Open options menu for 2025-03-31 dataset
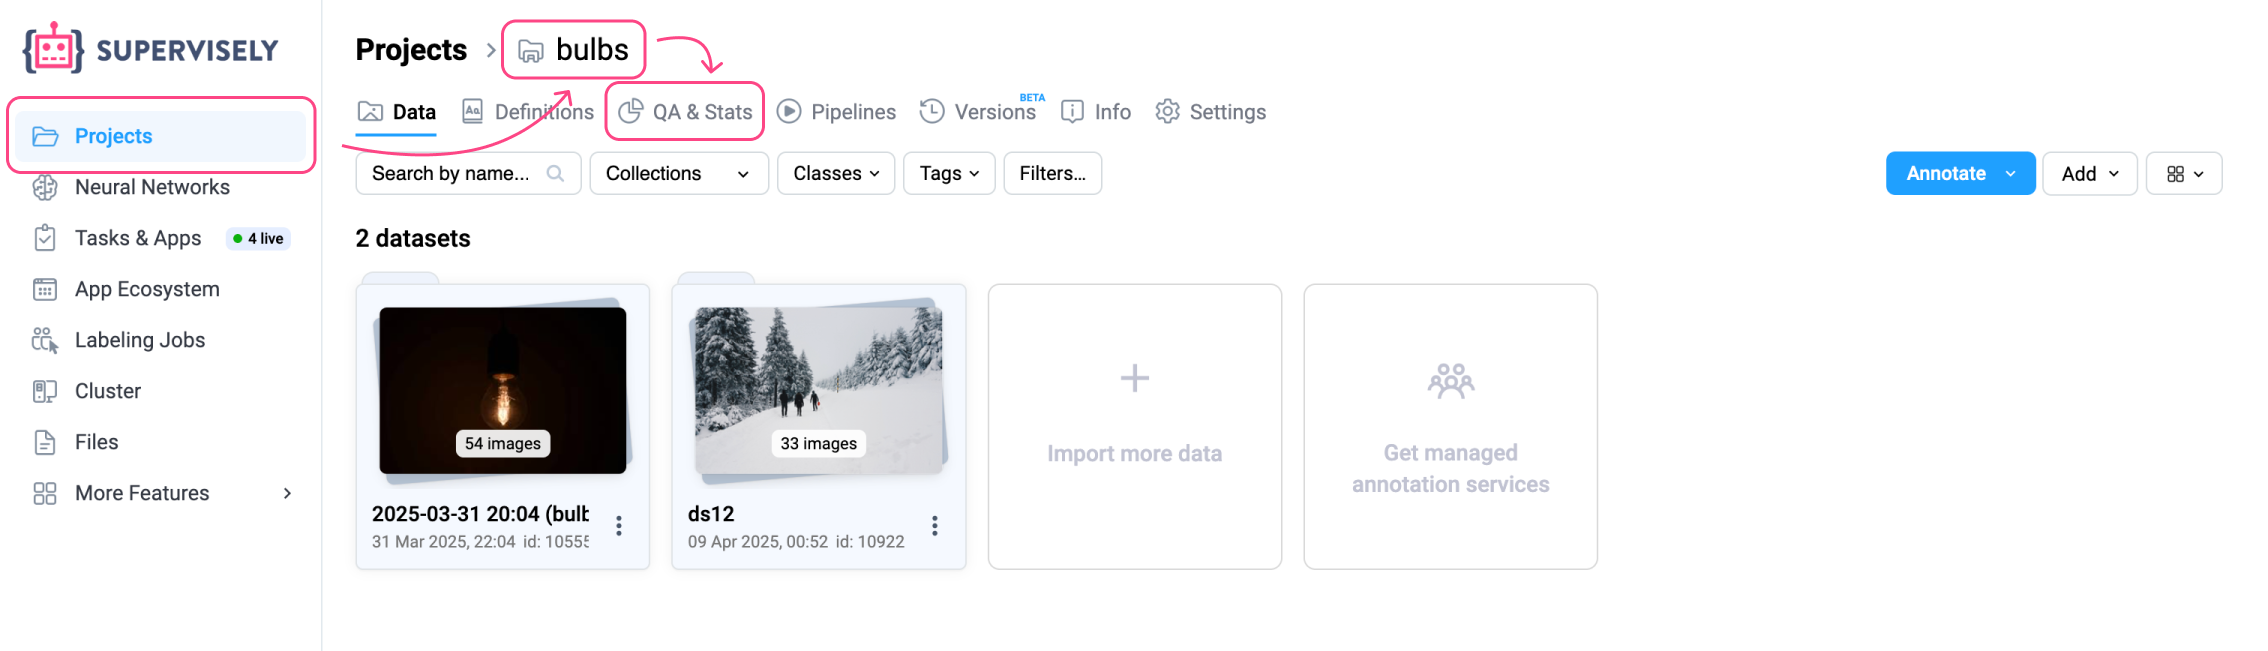The height and width of the screenshot is (651, 2268). coord(619,526)
